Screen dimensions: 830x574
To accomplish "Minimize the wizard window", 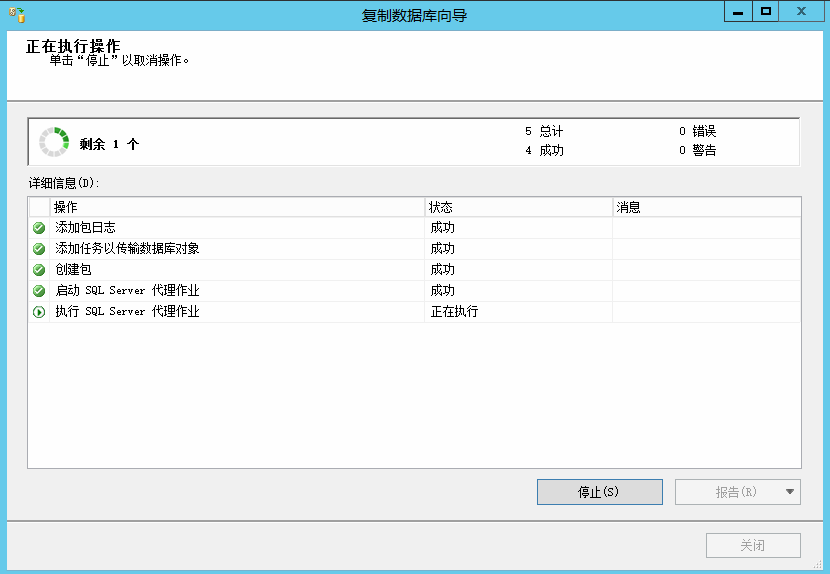I will (737, 11).
